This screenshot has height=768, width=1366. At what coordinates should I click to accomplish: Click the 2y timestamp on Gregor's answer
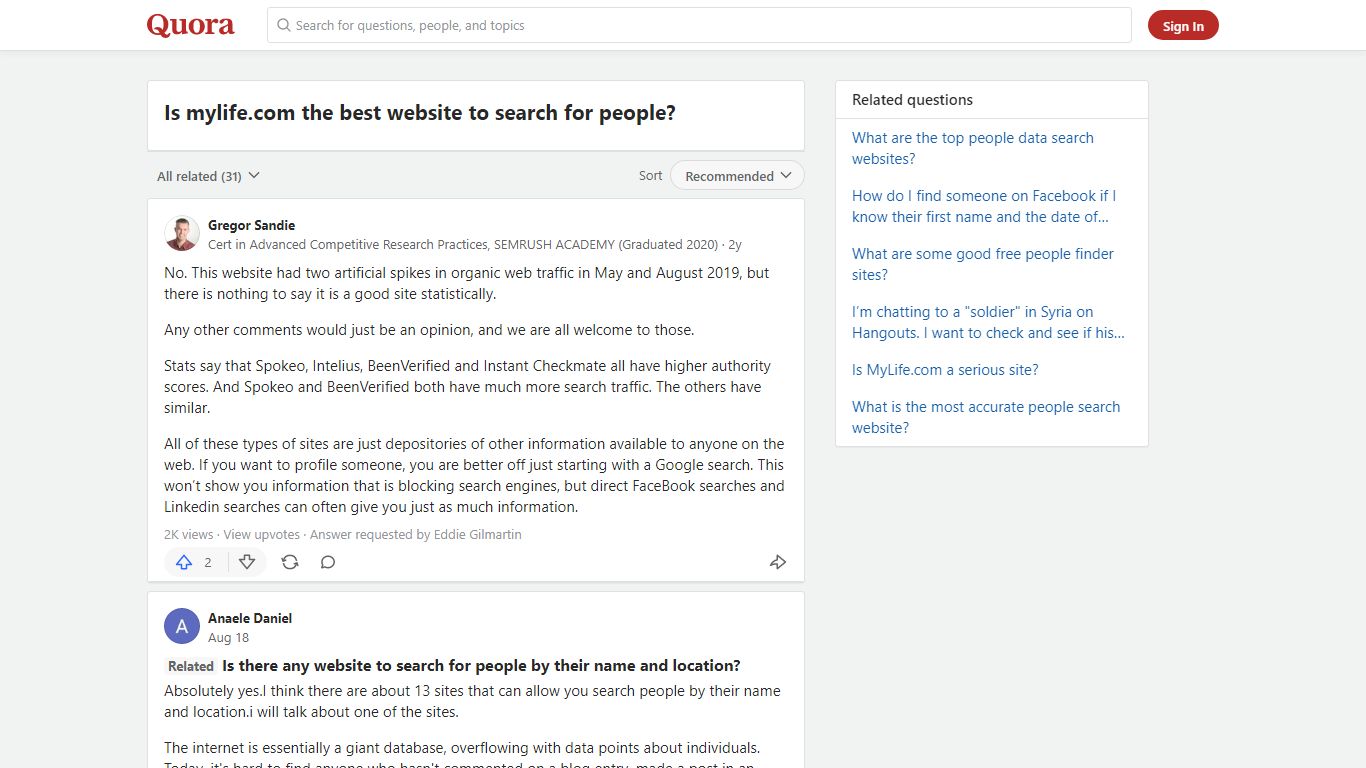(735, 245)
